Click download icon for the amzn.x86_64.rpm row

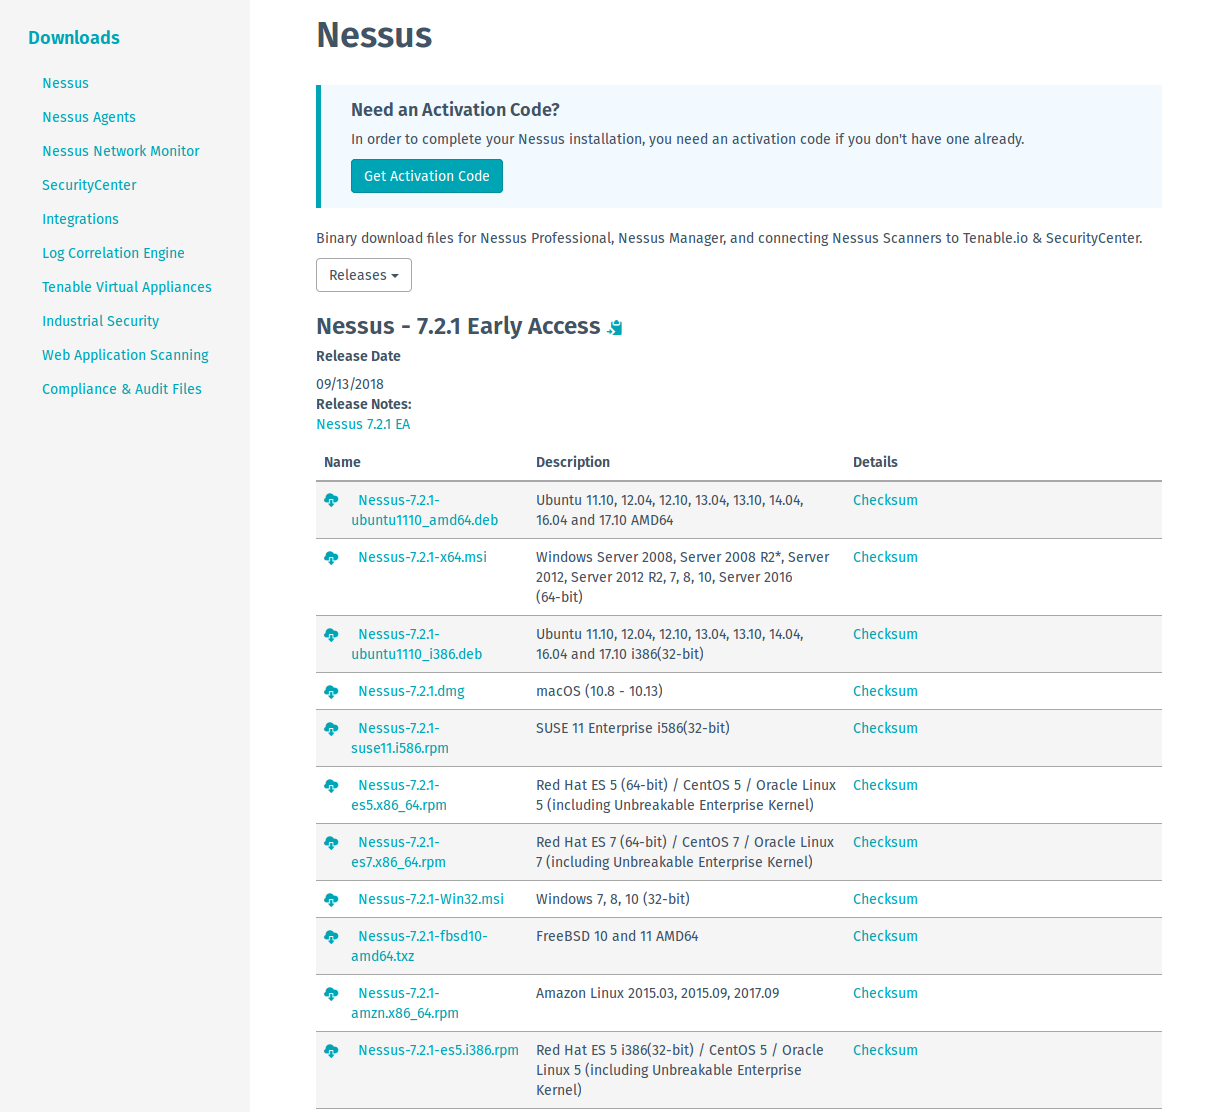point(331,993)
